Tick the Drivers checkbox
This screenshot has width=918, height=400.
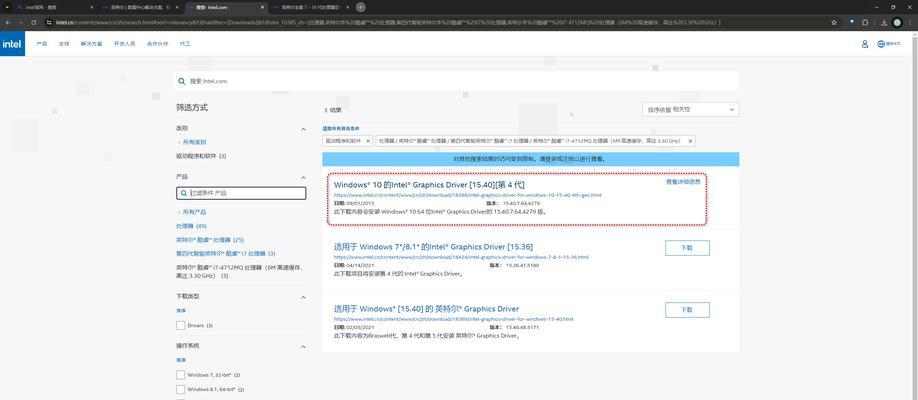click(x=180, y=325)
